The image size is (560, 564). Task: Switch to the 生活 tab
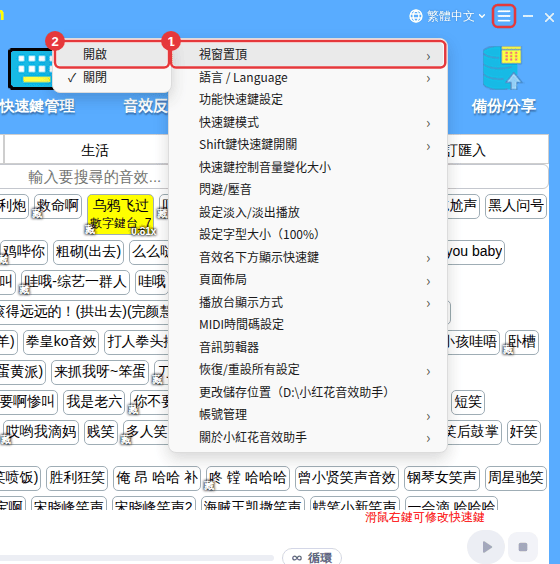click(x=95, y=150)
